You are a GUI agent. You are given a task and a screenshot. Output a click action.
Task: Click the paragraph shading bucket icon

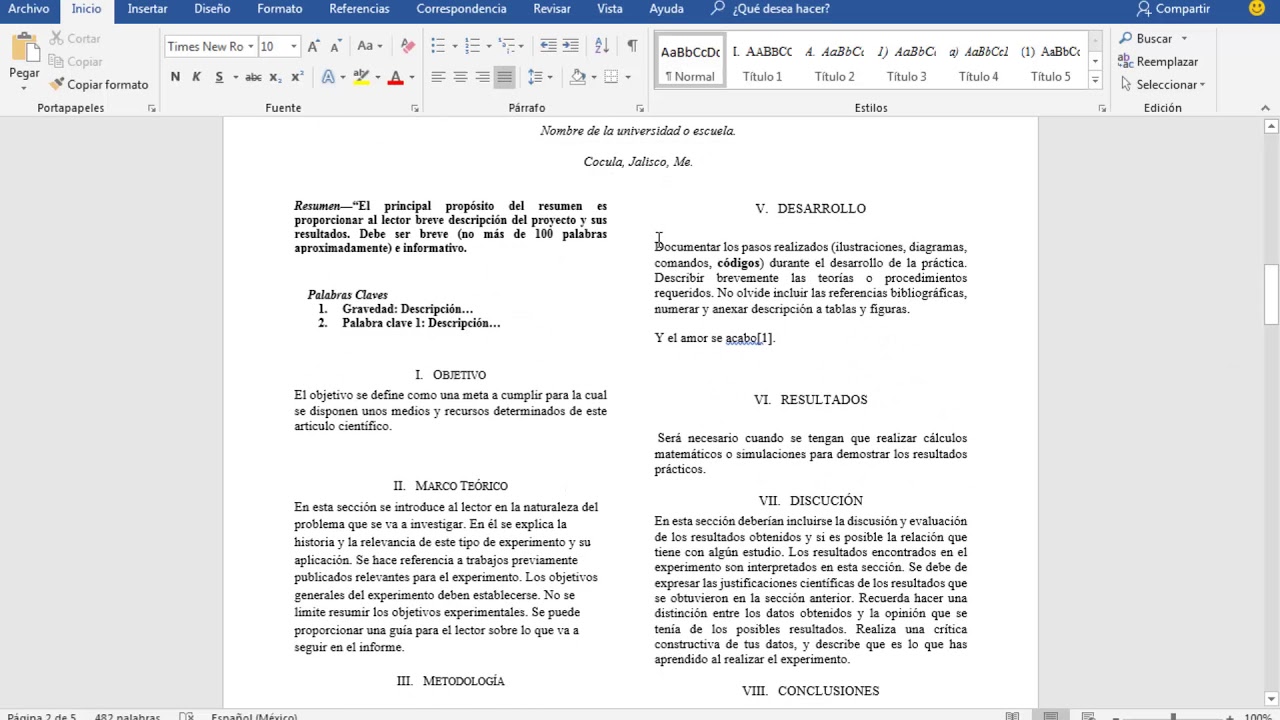tap(578, 77)
